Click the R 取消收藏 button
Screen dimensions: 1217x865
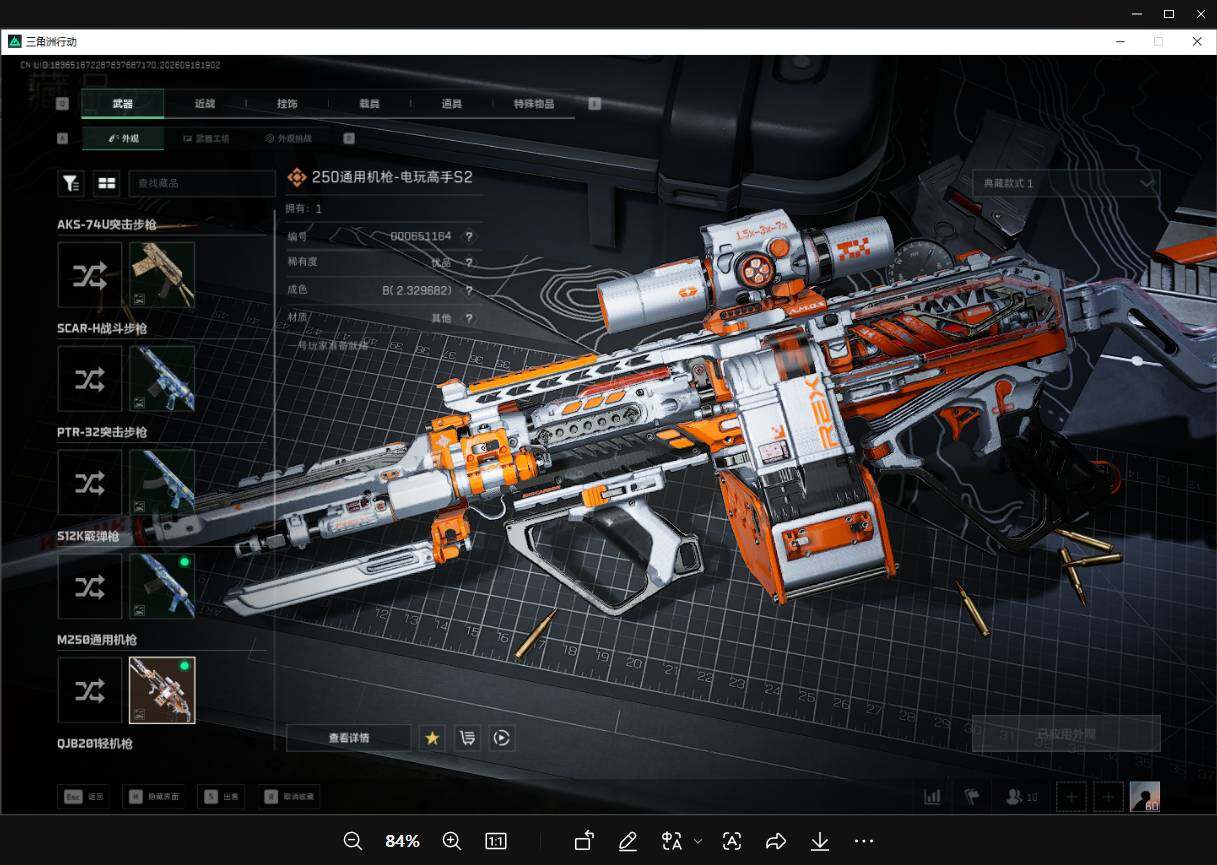(287, 797)
